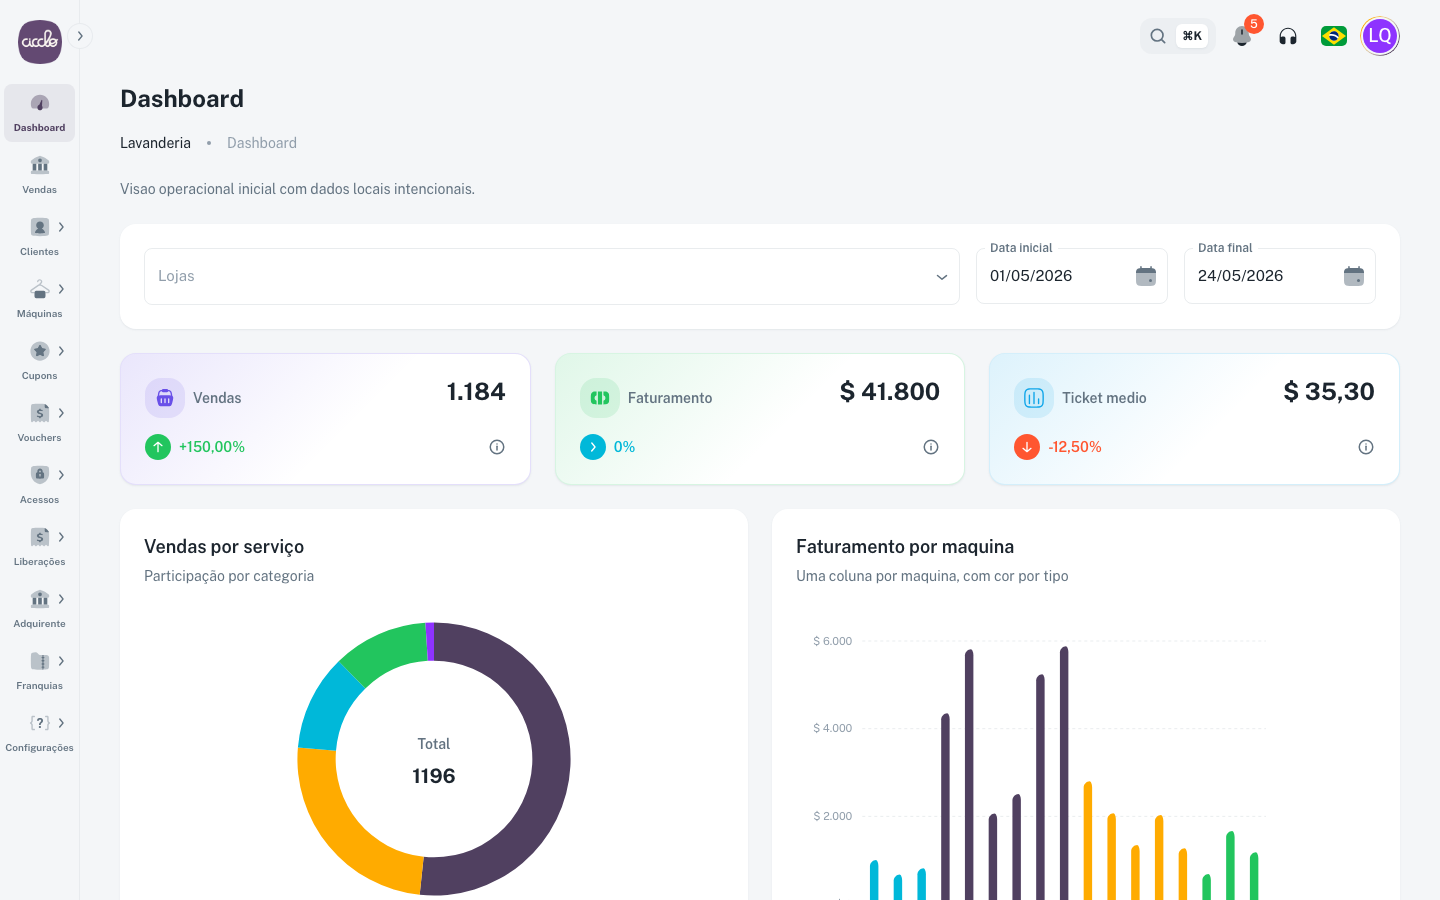Click the +150,00% sales change value
This screenshot has height=900, width=1440.
(x=212, y=447)
